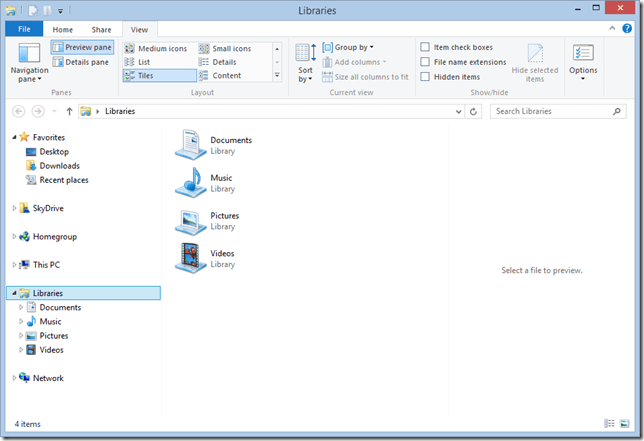Expand Documents under Libraries tree
Screen dimensions: 644x441
coord(21,307)
